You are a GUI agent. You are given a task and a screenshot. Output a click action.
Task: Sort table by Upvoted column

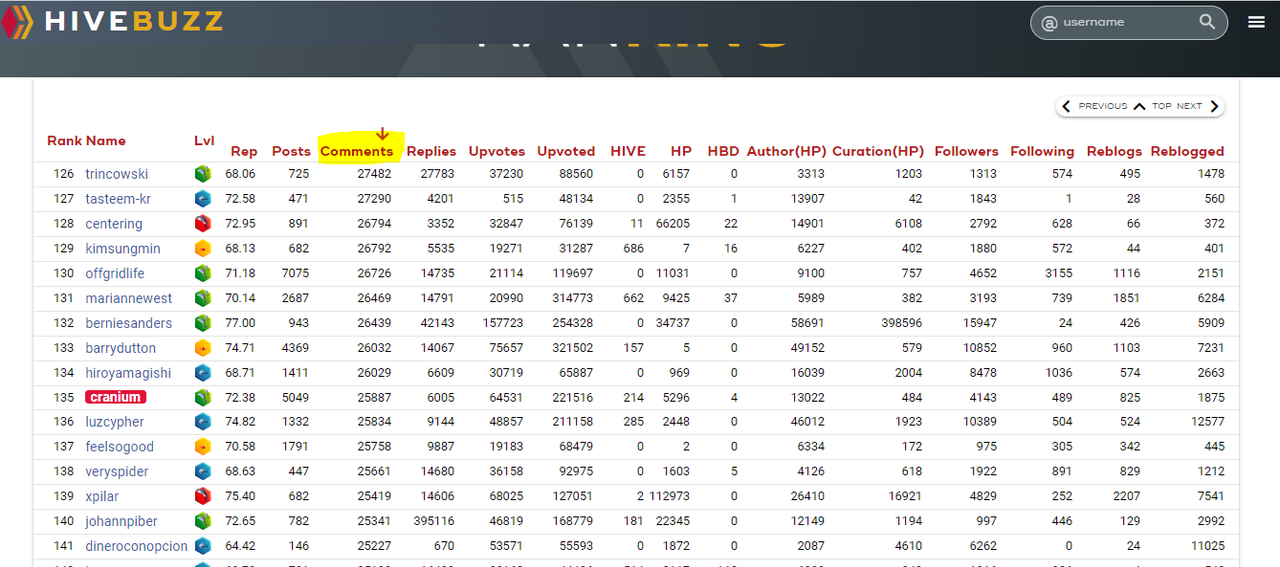click(x=566, y=151)
